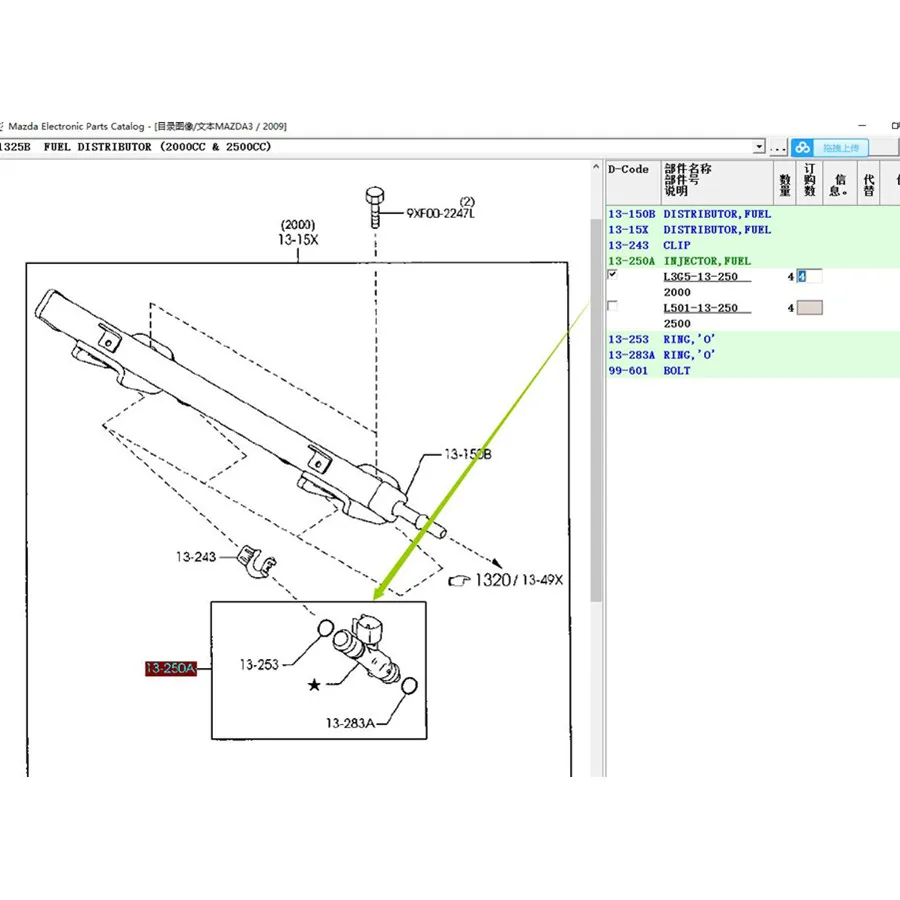Click the D-Code column header
Screen dimensions: 900x900
[x=634, y=182]
